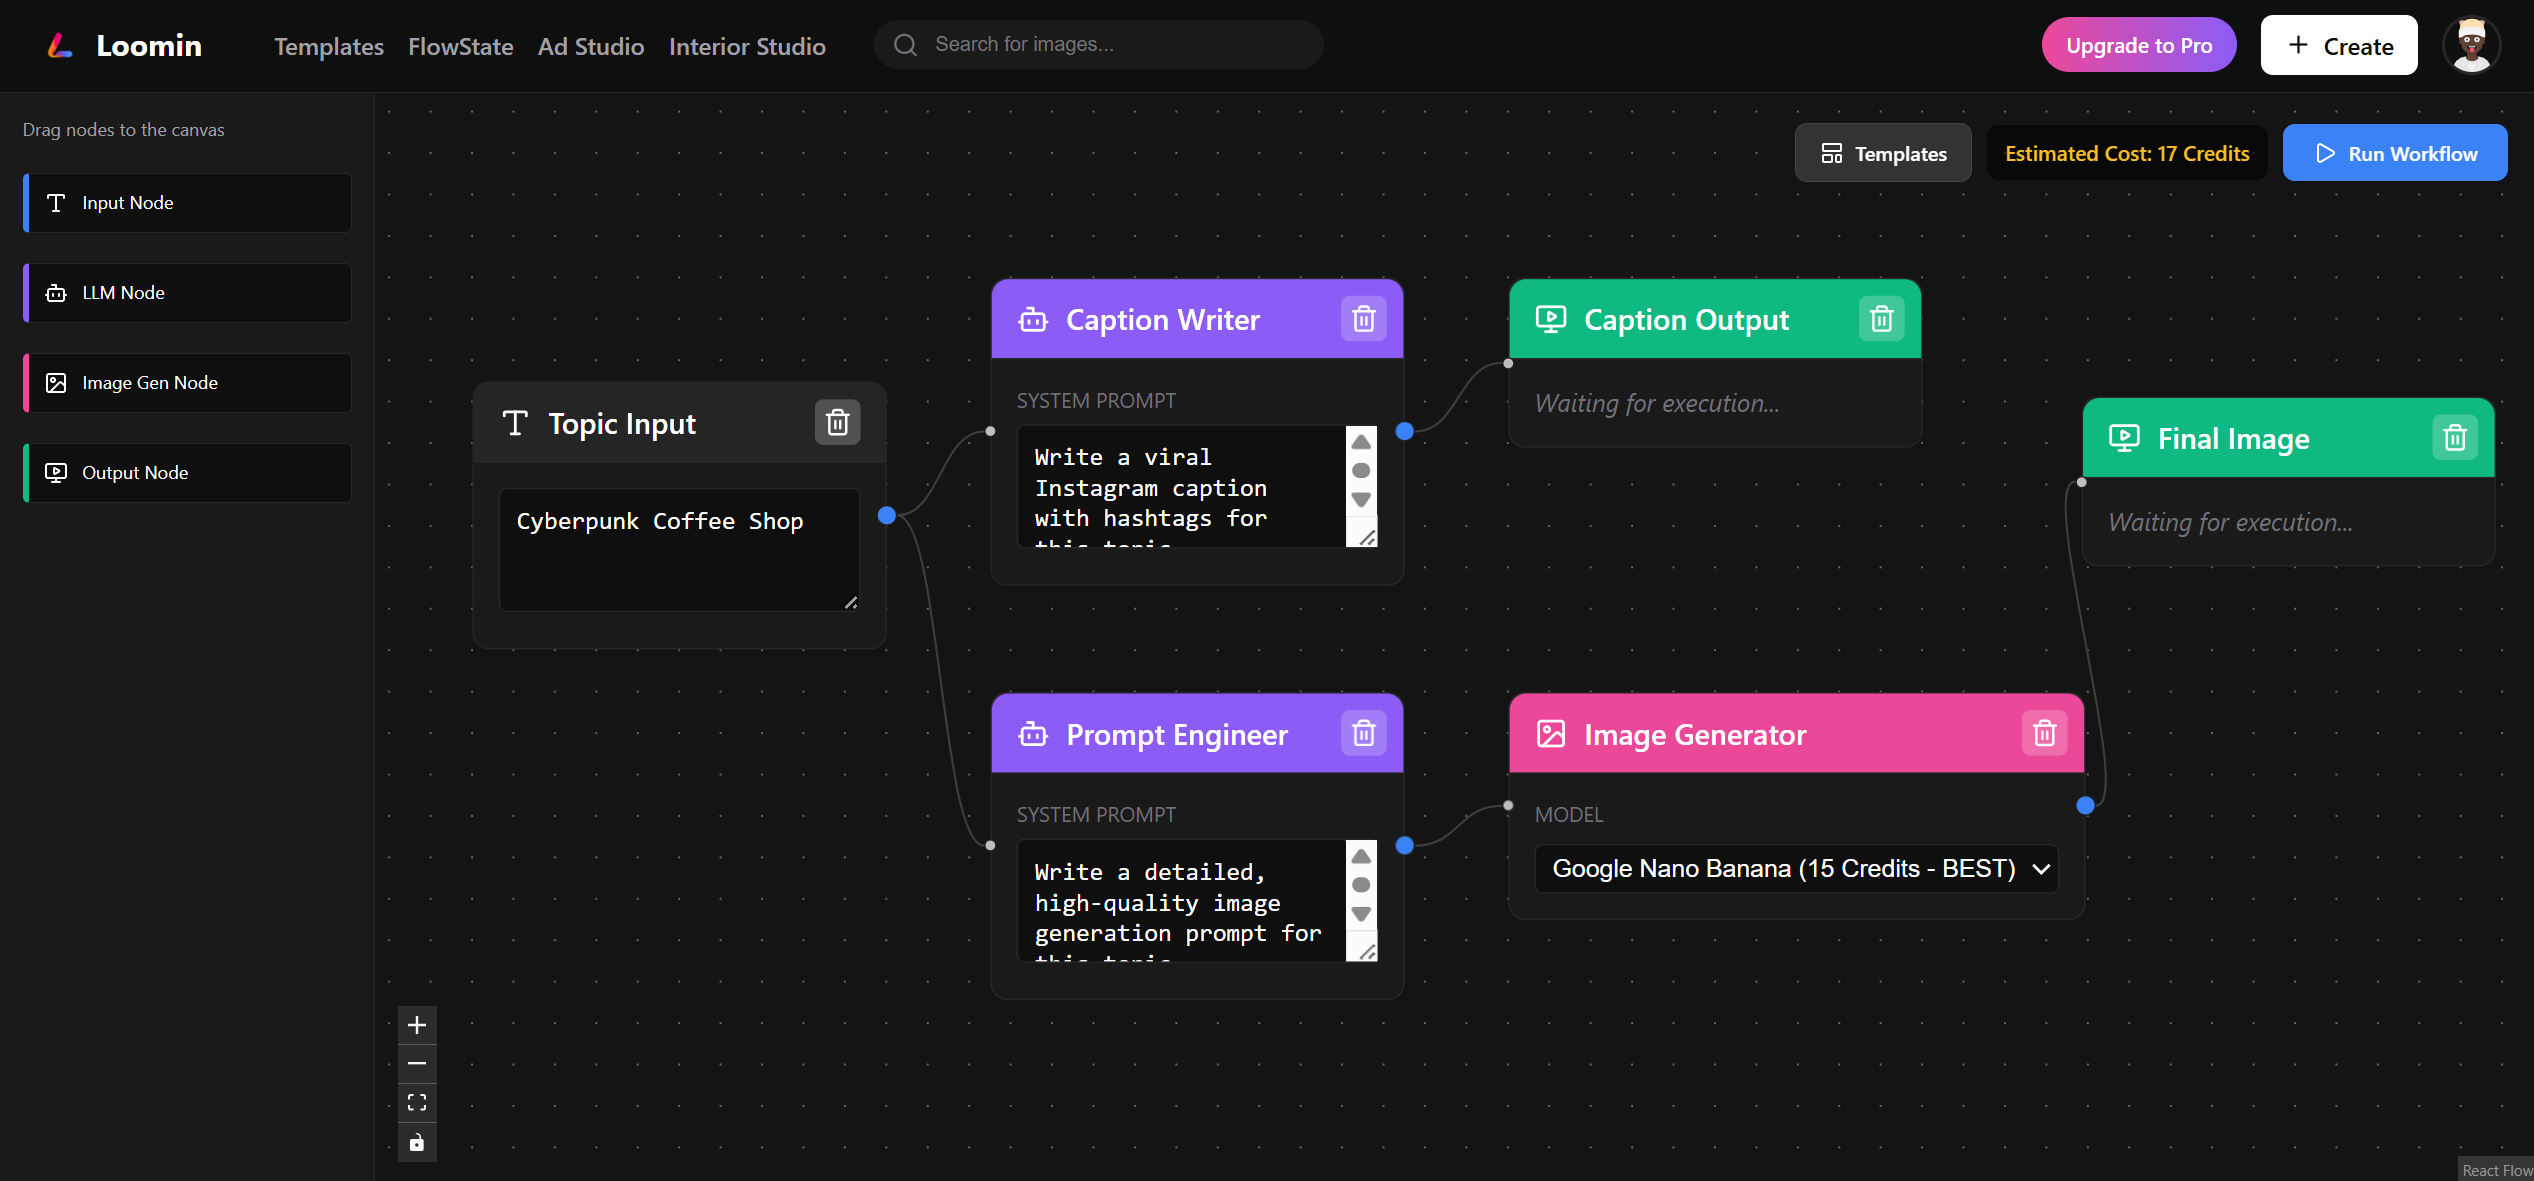Open FlowState from the top nav

460,46
